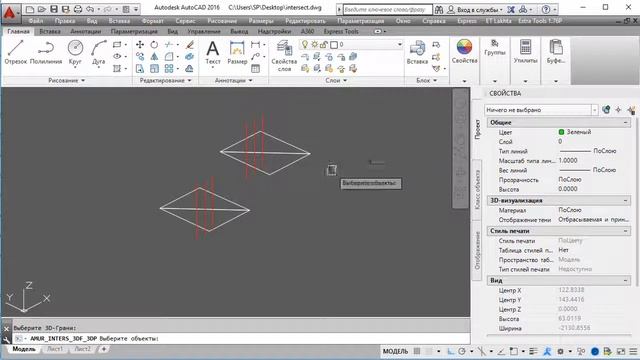Select the Отрезок line tool
Screen dimensions: 640x360
point(16,52)
